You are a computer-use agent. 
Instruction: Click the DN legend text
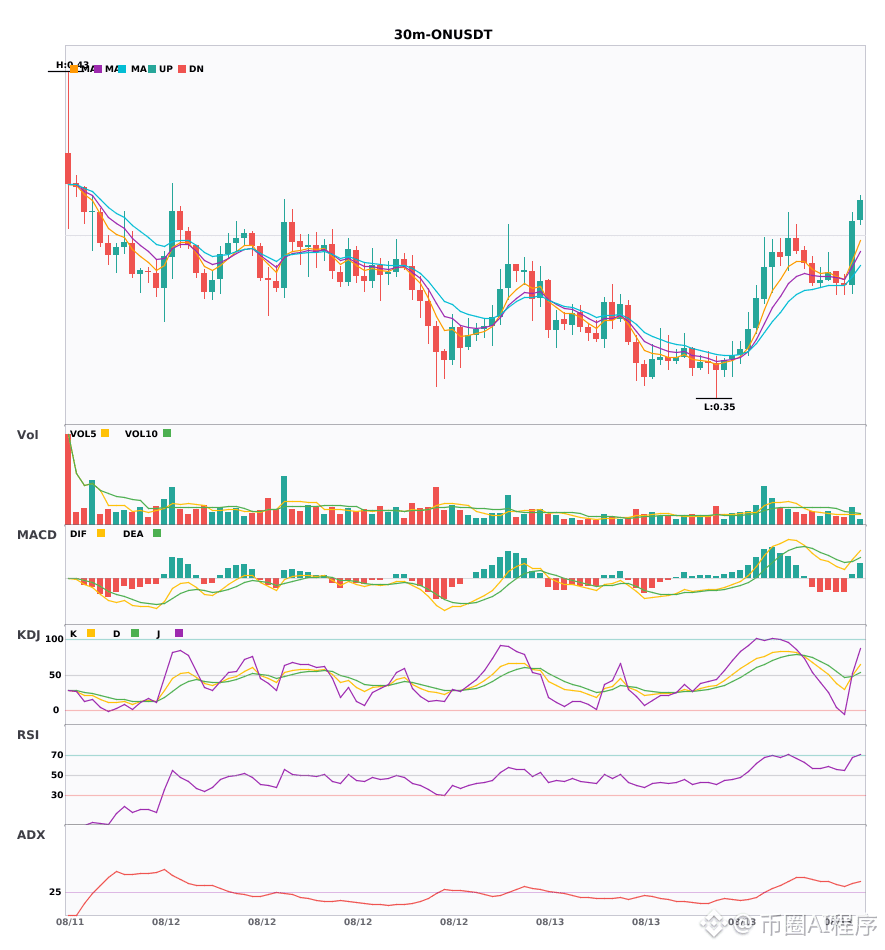tap(196, 69)
